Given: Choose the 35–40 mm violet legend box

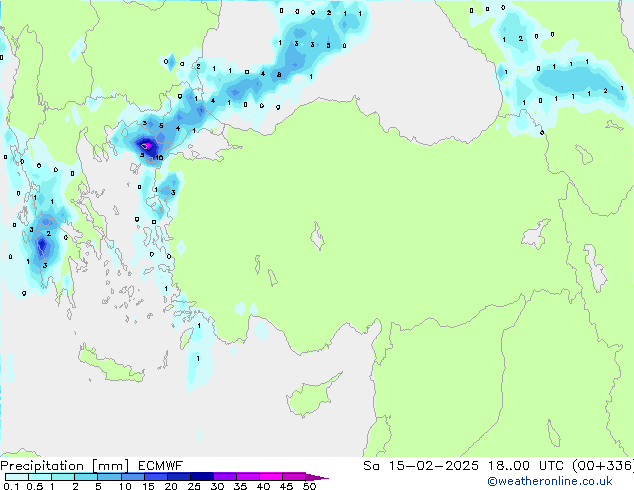Looking at the screenshot, I should point(247,477).
